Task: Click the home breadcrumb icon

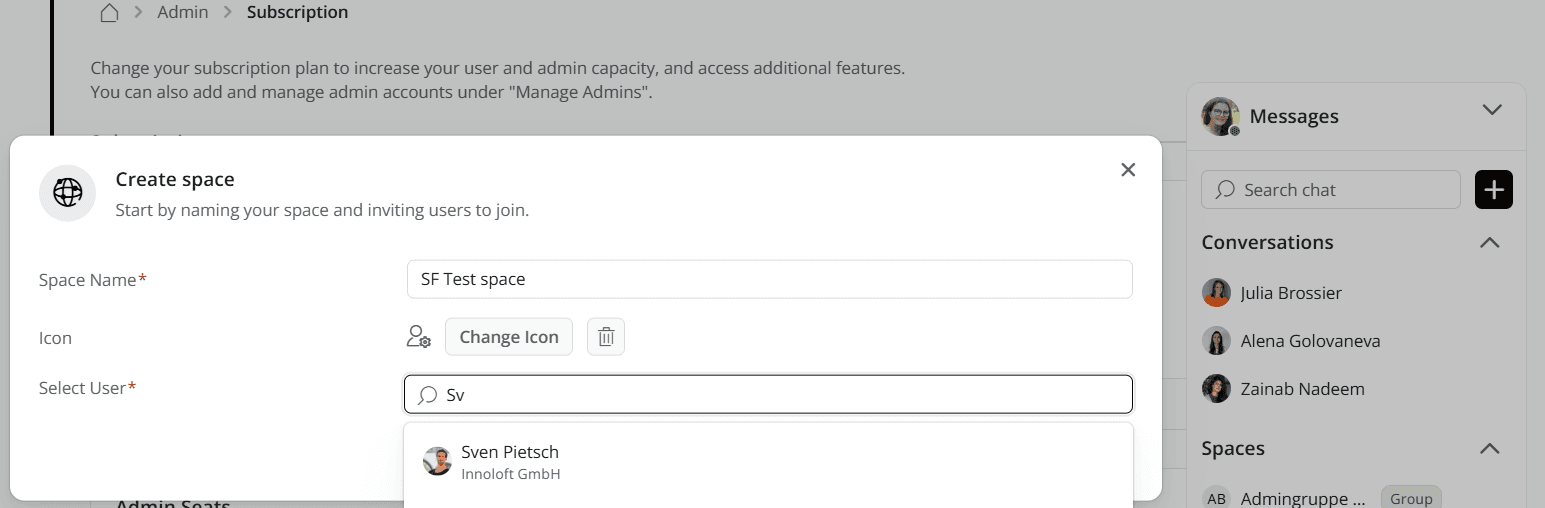Action: 109,13
